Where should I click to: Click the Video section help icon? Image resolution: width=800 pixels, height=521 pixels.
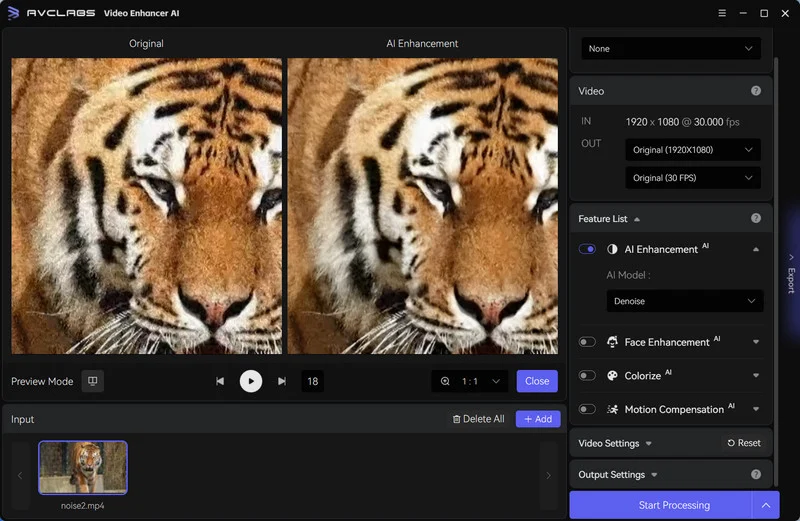(755, 91)
